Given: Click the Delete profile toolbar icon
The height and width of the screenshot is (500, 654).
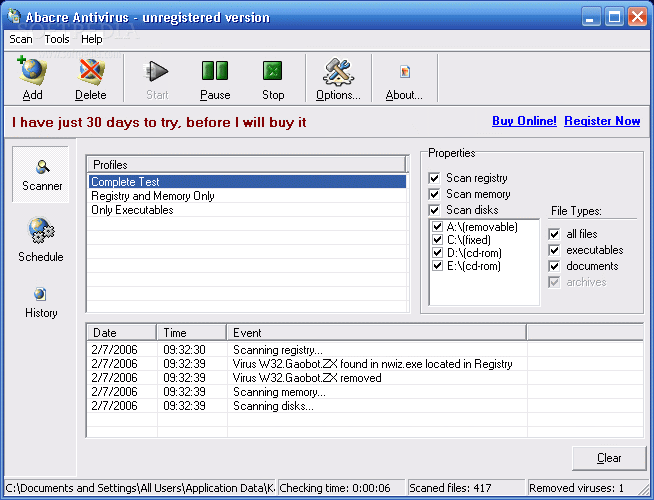Looking at the screenshot, I should [x=91, y=72].
